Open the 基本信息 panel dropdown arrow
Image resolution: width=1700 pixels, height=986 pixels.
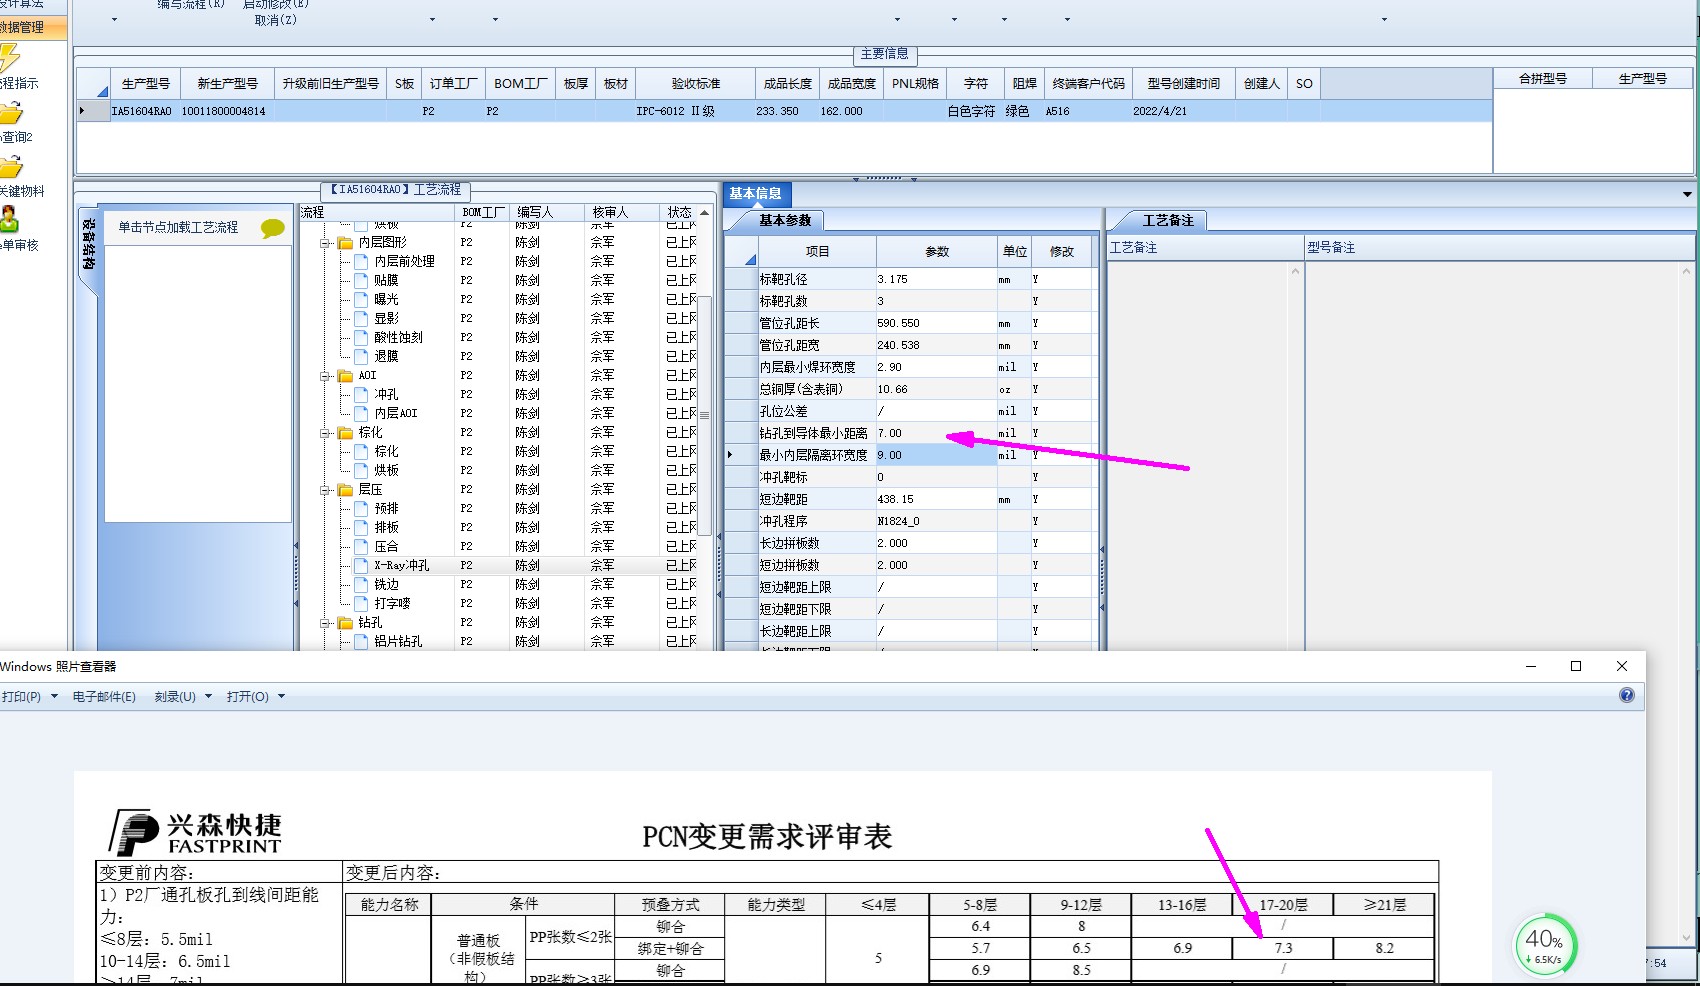[x=1687, y=194]
